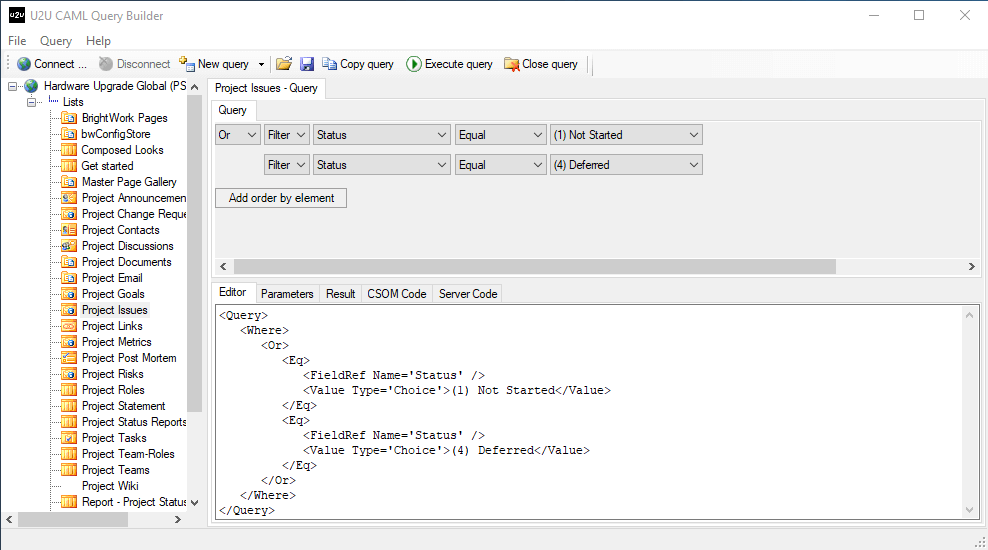This screenshot has height=550, width=988.
Task: Click the Close query icon
Action: (x=511, y=64)
